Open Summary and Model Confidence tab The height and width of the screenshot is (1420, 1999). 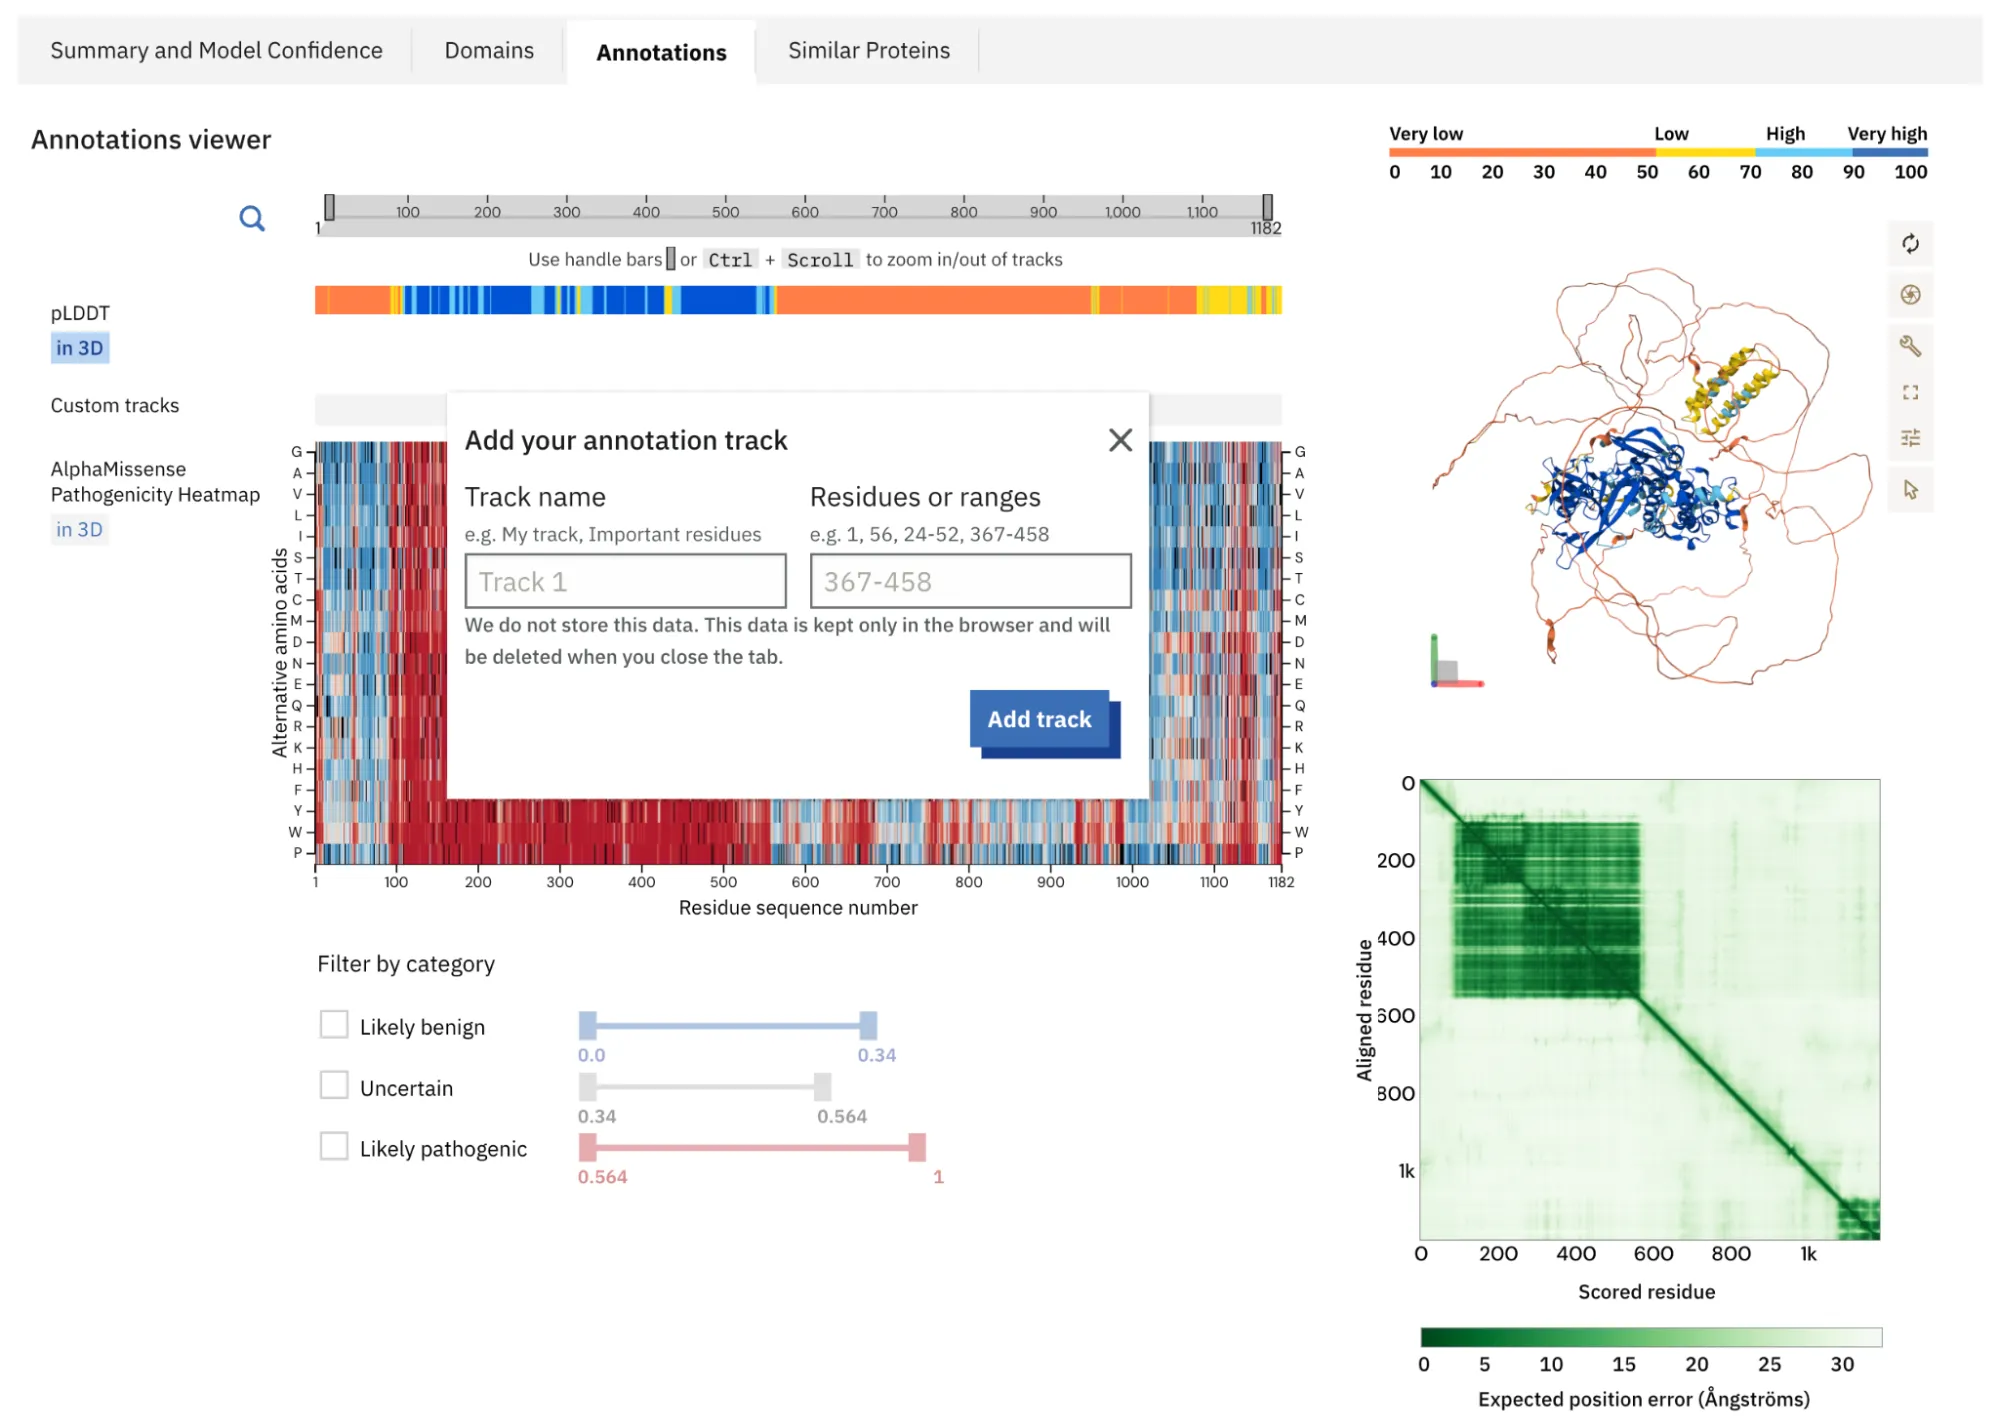pyautogui.click(x=216, y=51)
